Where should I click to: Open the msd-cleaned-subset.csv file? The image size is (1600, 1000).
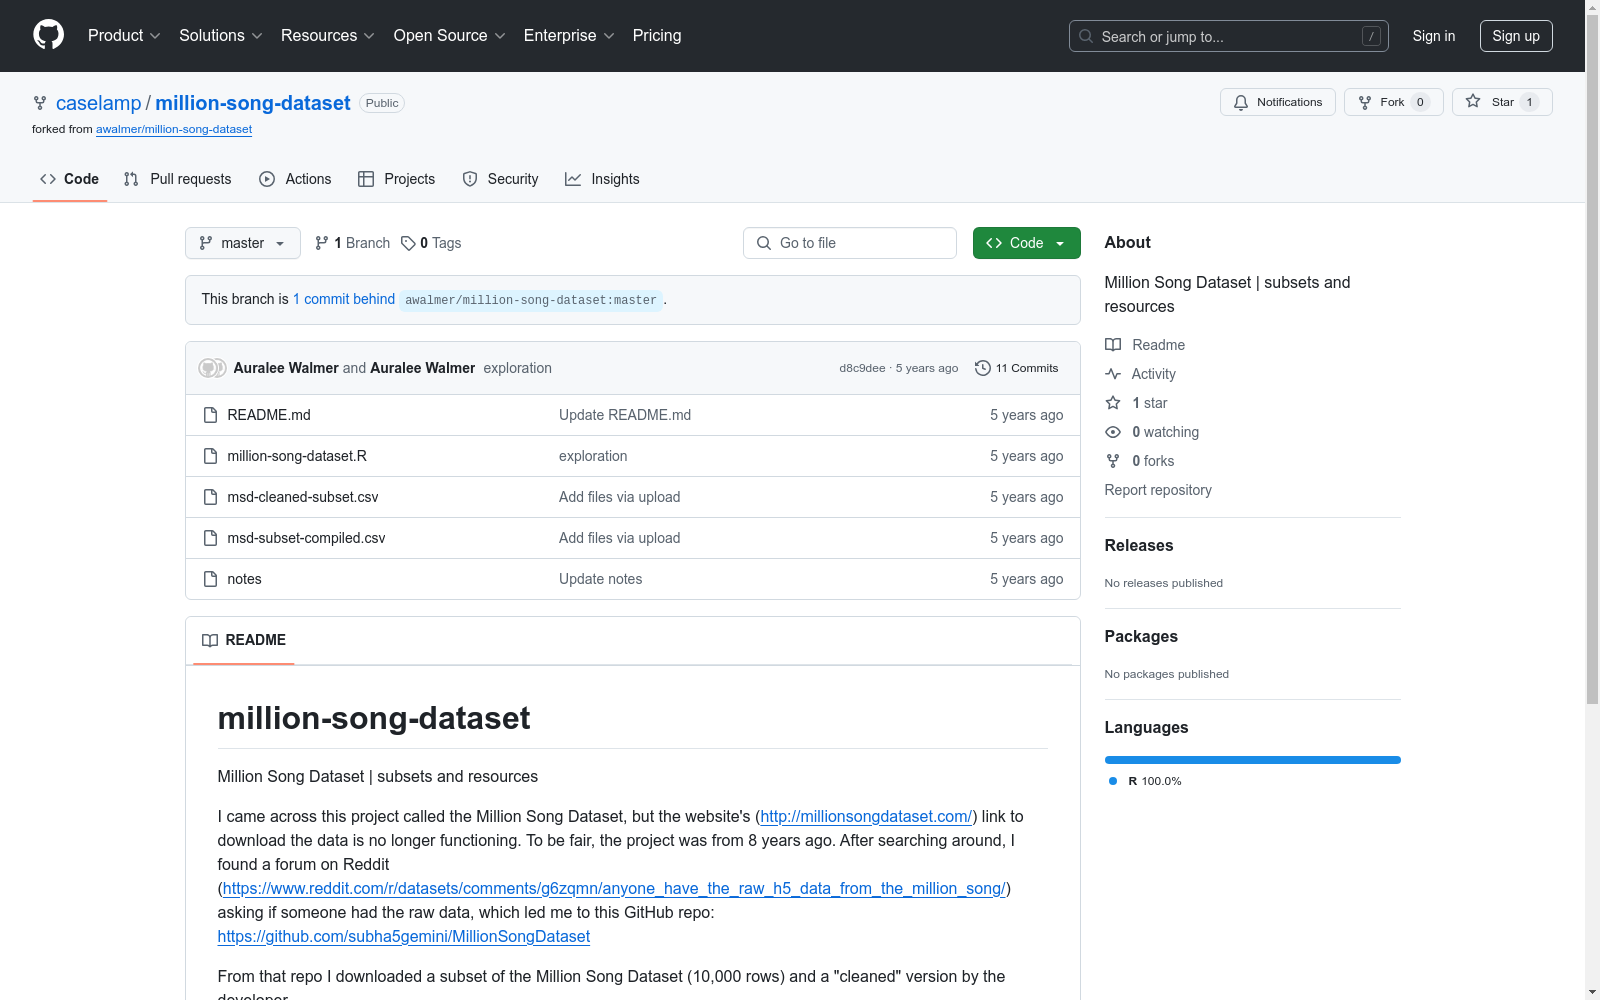click(x=303, y=497)
